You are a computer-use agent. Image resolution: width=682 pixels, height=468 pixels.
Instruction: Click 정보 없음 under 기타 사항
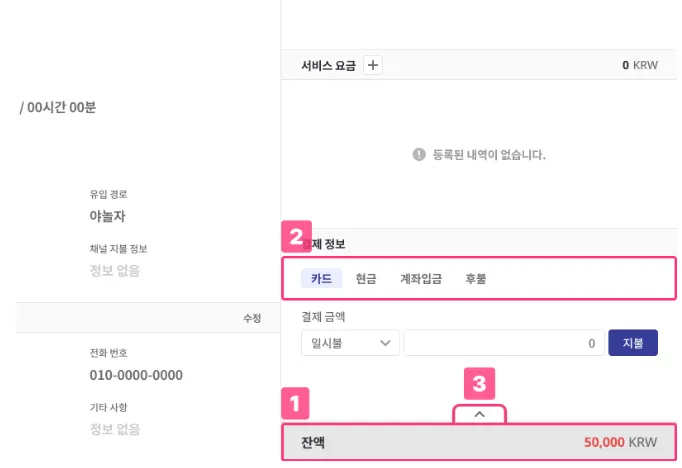(x=114, y=429)
